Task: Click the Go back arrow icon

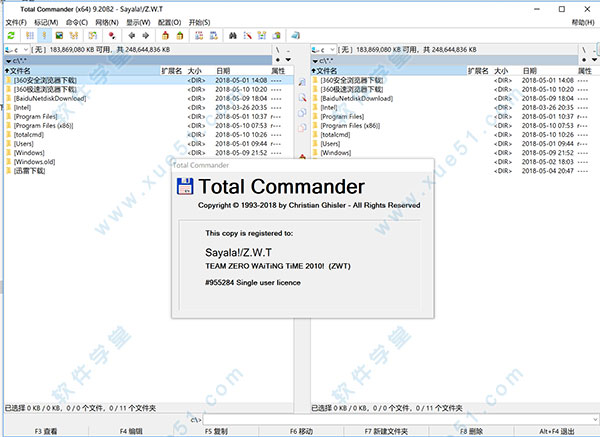Action: 131,35
